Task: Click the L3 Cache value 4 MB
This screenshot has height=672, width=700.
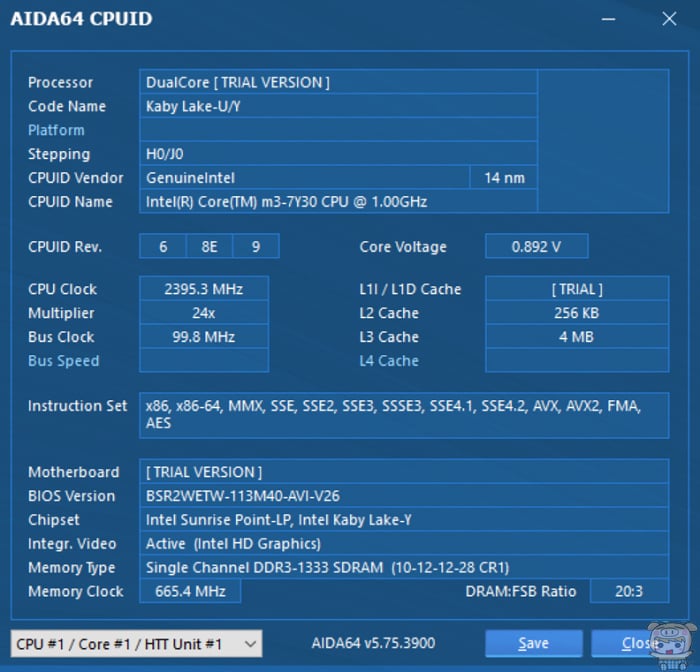Action: 577,336
